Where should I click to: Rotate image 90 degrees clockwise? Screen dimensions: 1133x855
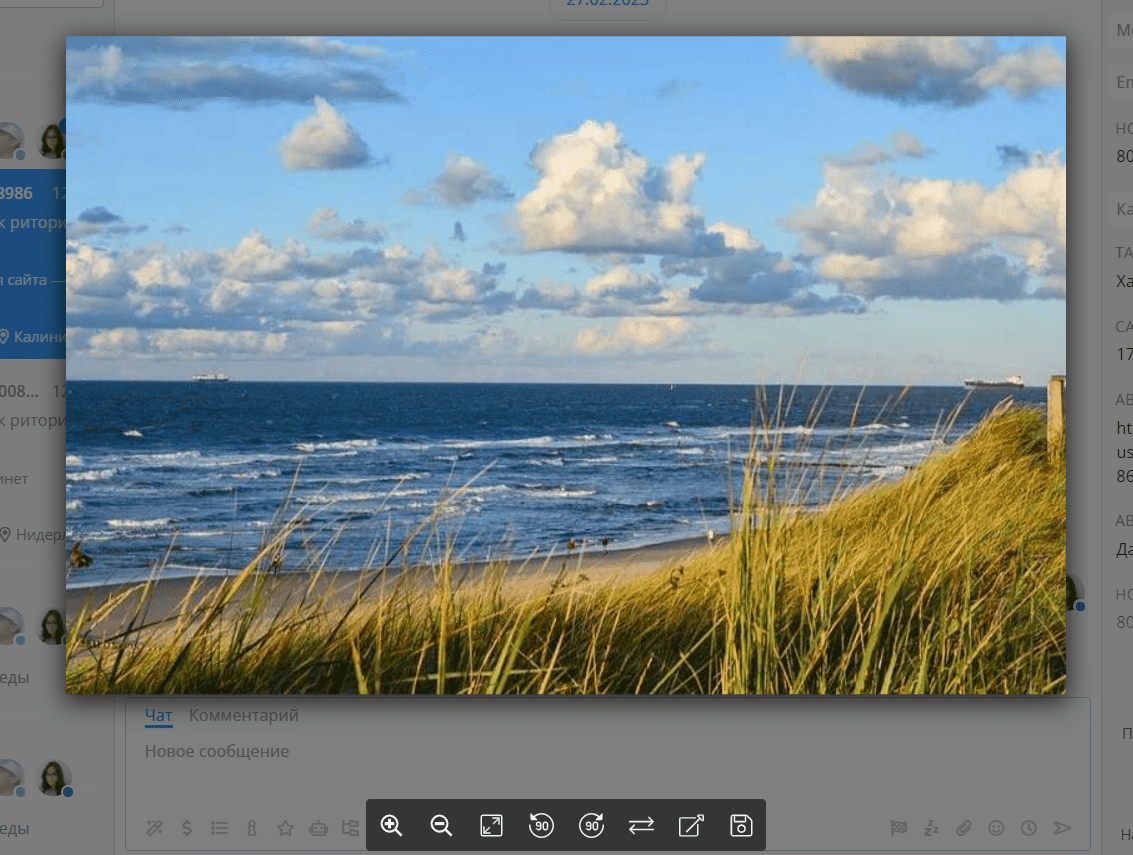tap(591, 825)
